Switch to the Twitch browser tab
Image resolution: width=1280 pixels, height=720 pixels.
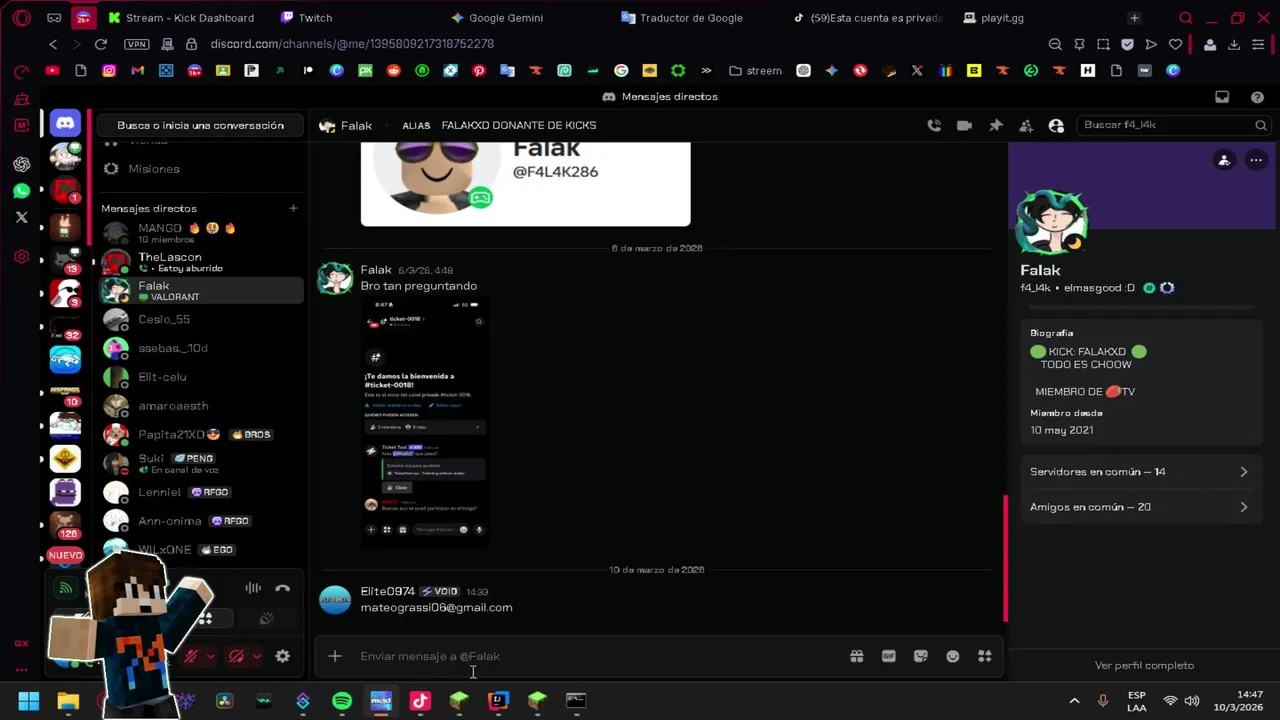308,18
